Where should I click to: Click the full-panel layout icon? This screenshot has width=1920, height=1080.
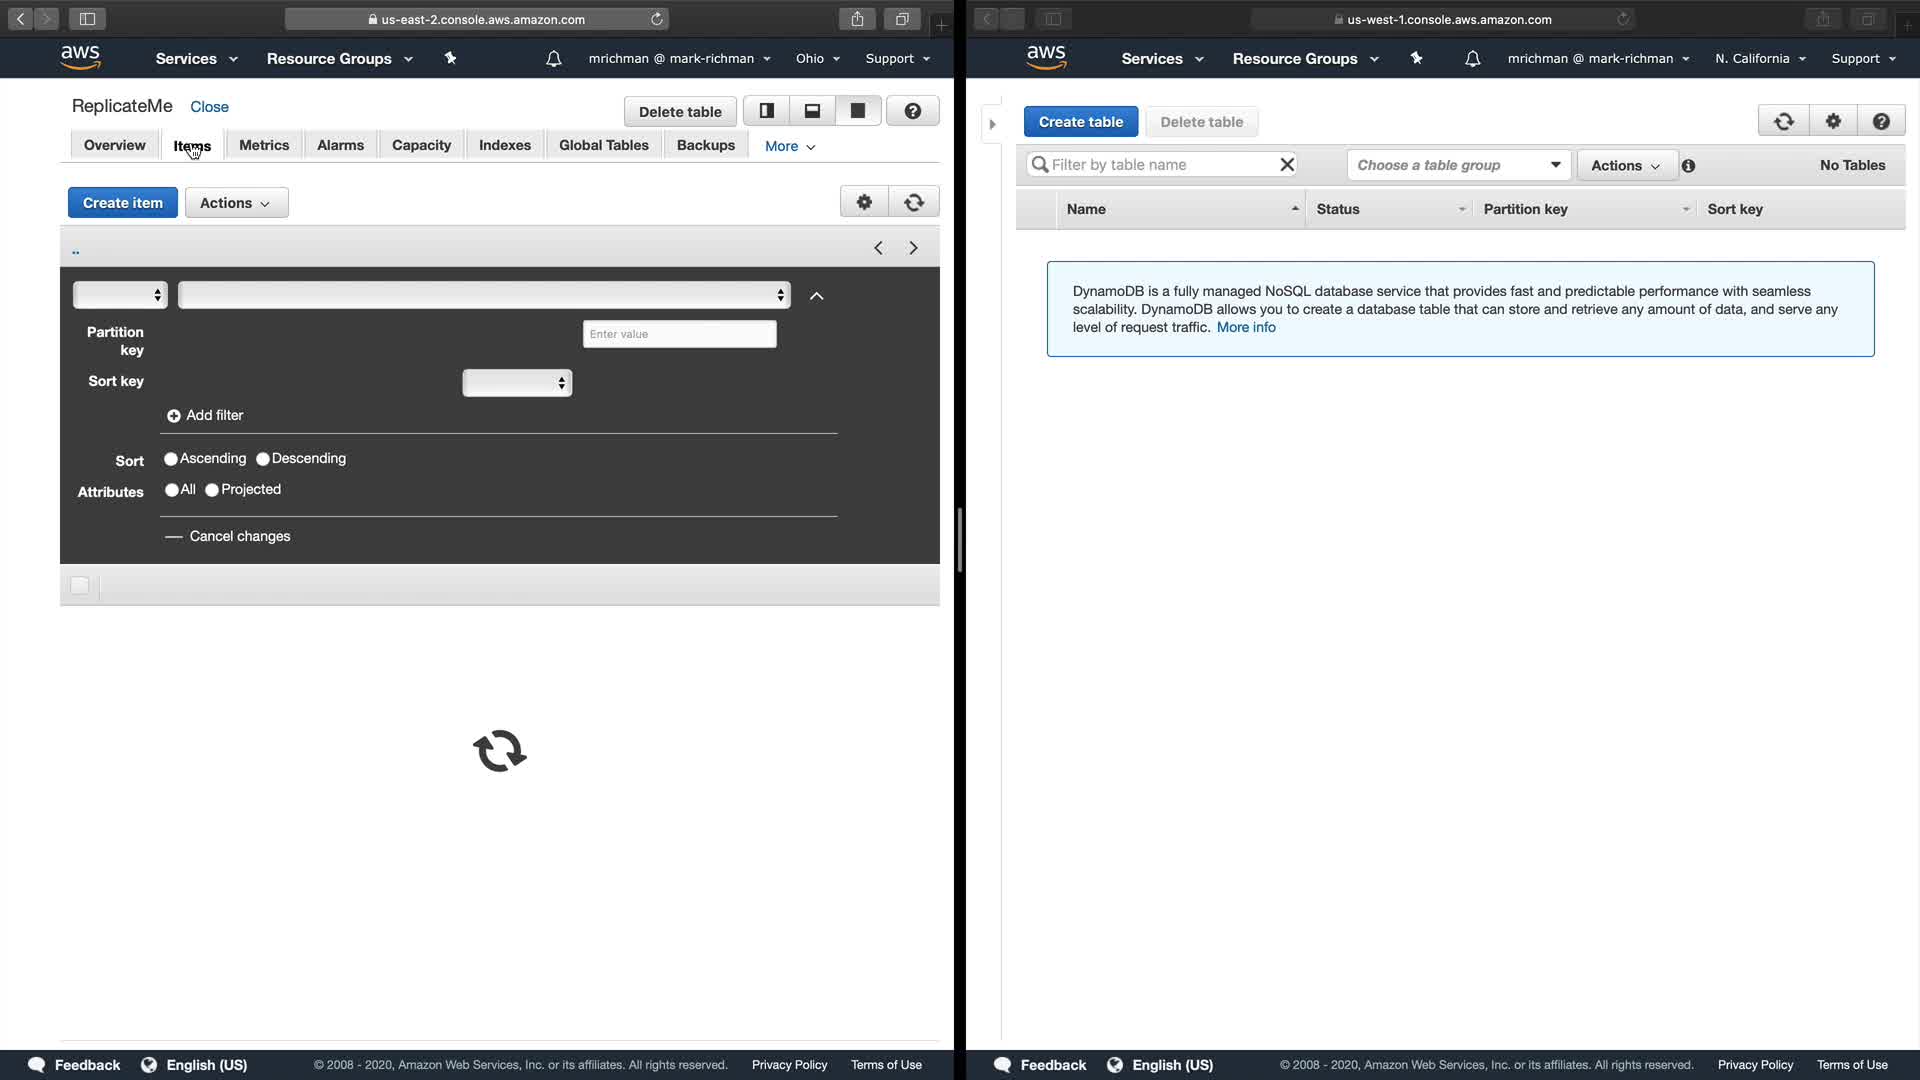(x=858, y=111)
